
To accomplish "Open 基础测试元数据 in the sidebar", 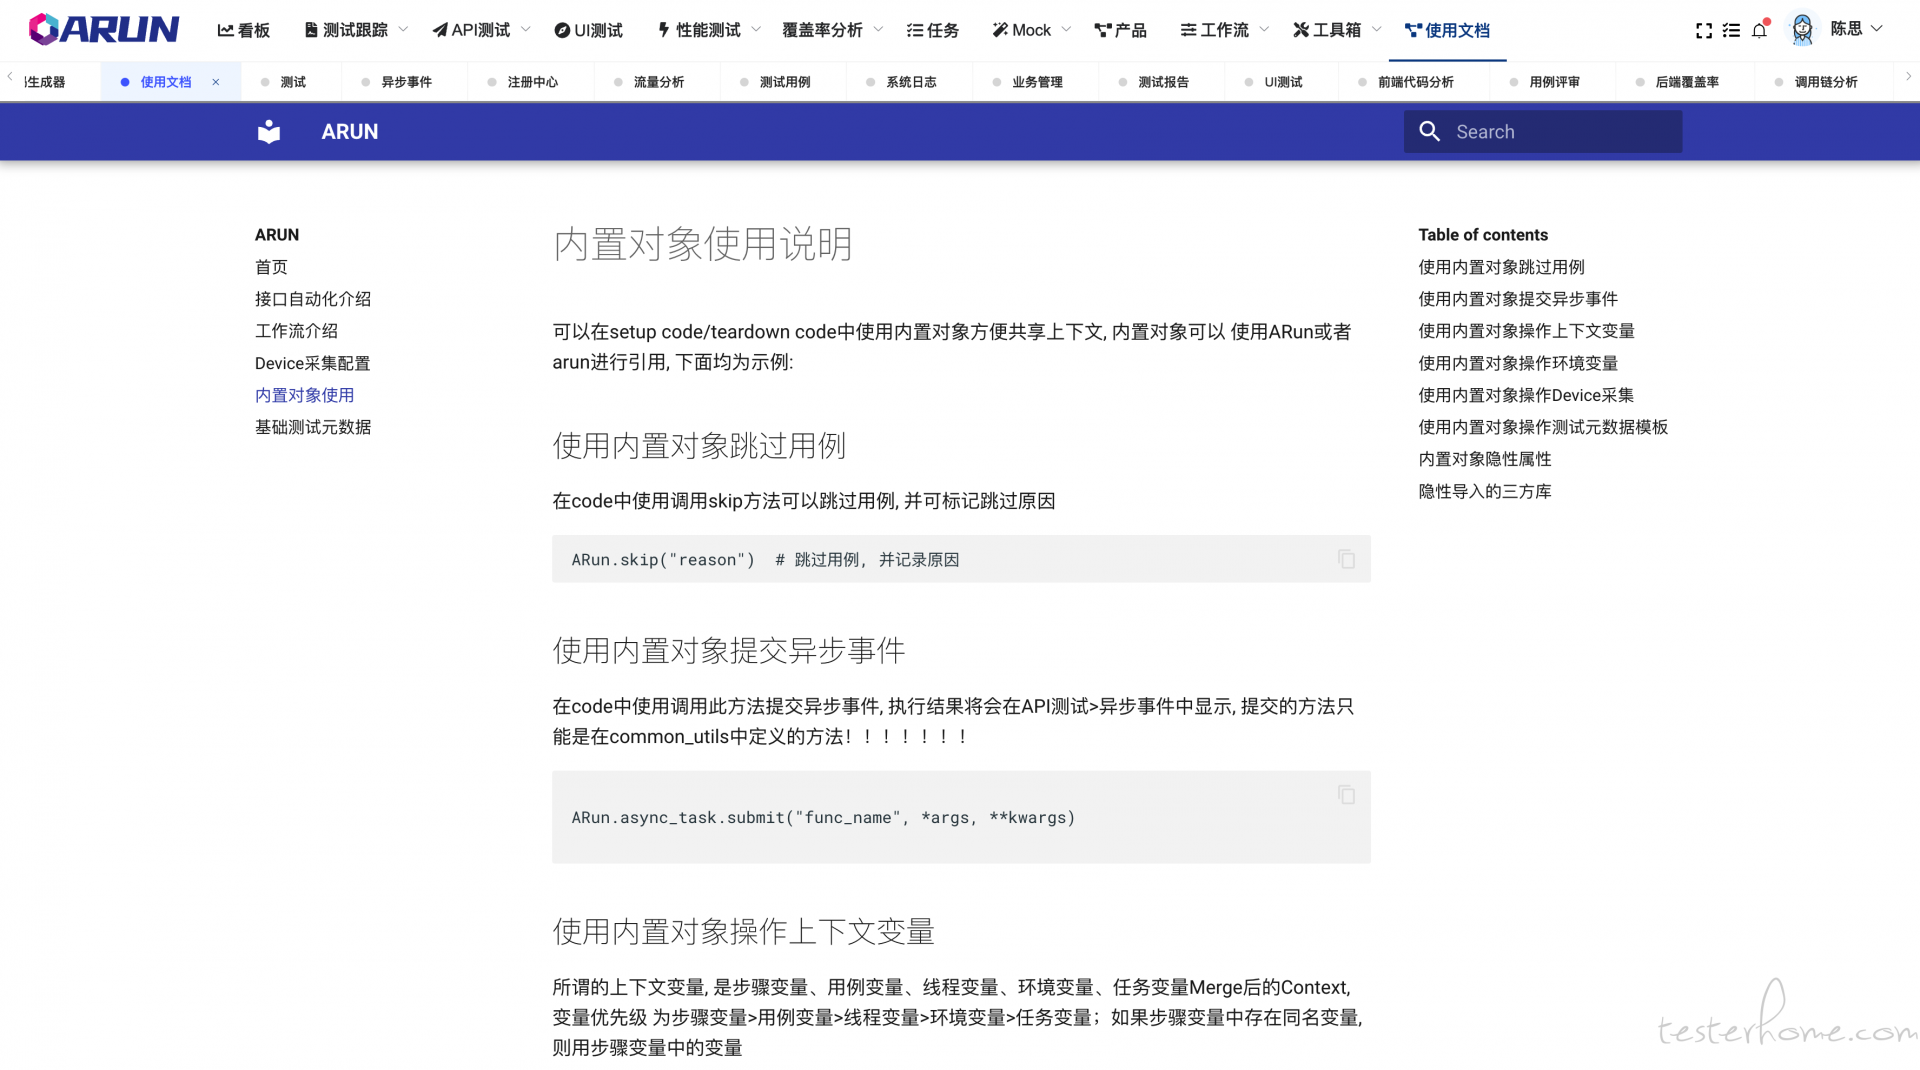I will click(x=313, y=427).
